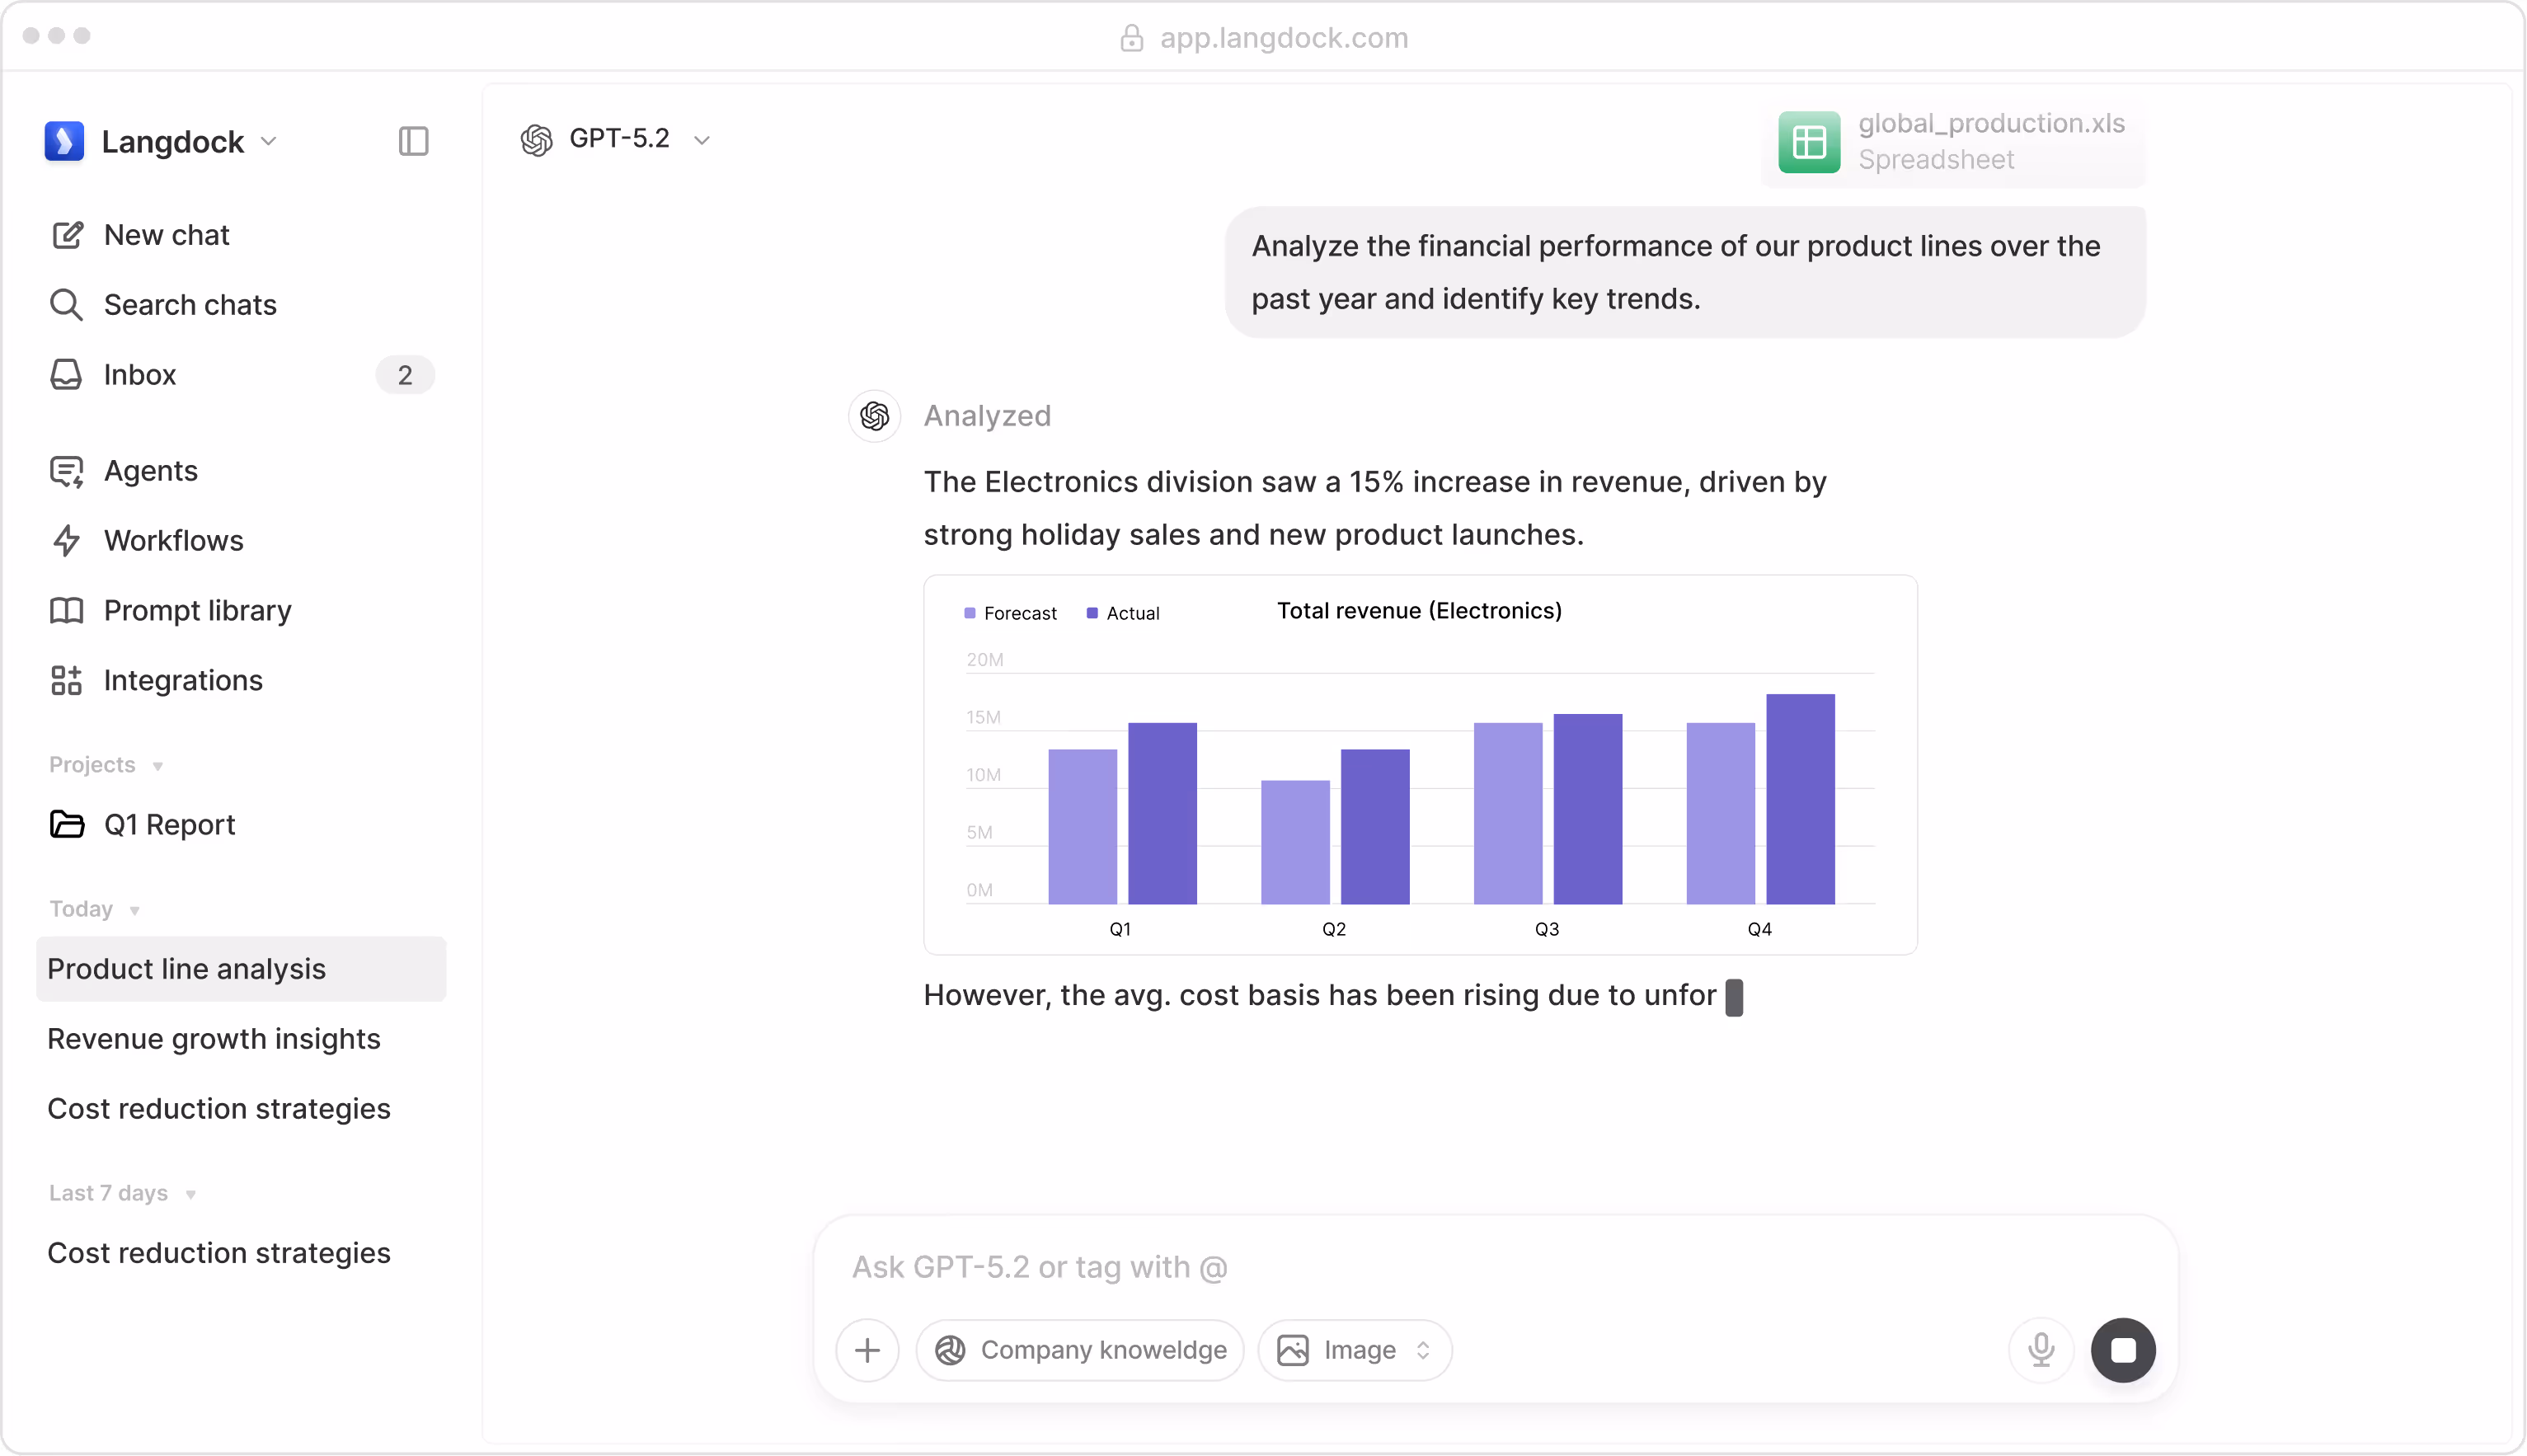Open the Image mode selector
2527x1456 pixels.
(1355, 1350)
